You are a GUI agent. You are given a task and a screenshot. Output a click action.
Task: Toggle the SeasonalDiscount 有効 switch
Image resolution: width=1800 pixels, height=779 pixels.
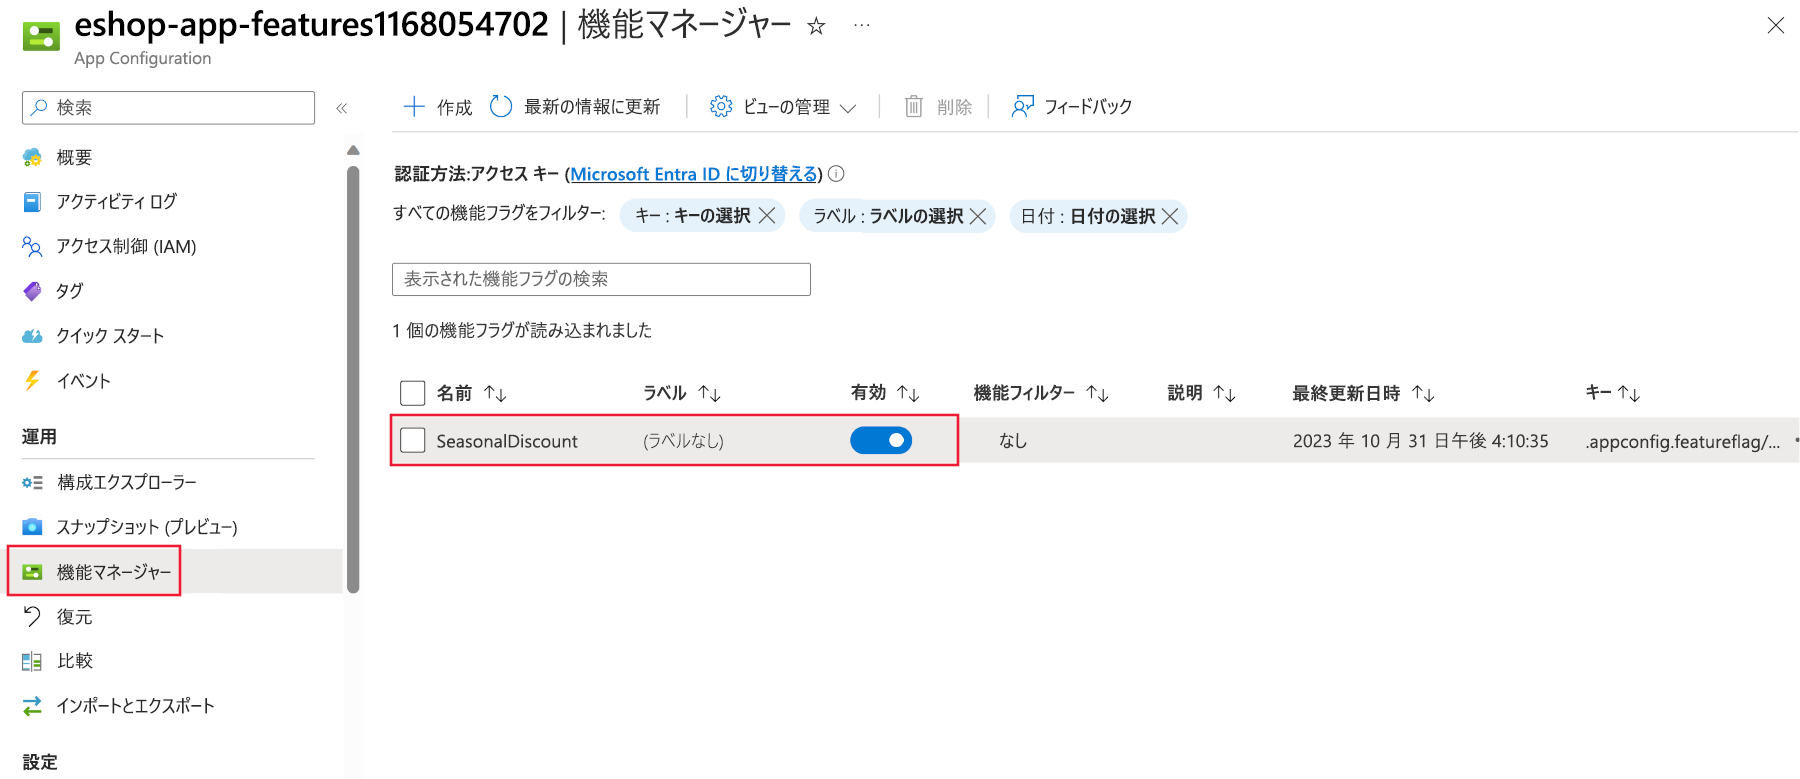(x=881, y=440)
